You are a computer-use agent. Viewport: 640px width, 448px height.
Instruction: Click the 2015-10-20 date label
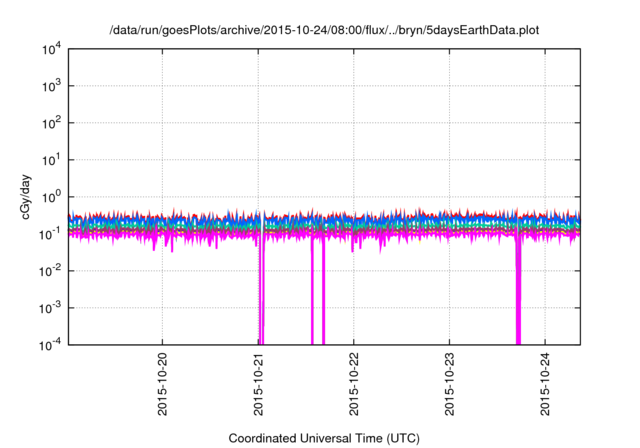[x=162, y=384]
